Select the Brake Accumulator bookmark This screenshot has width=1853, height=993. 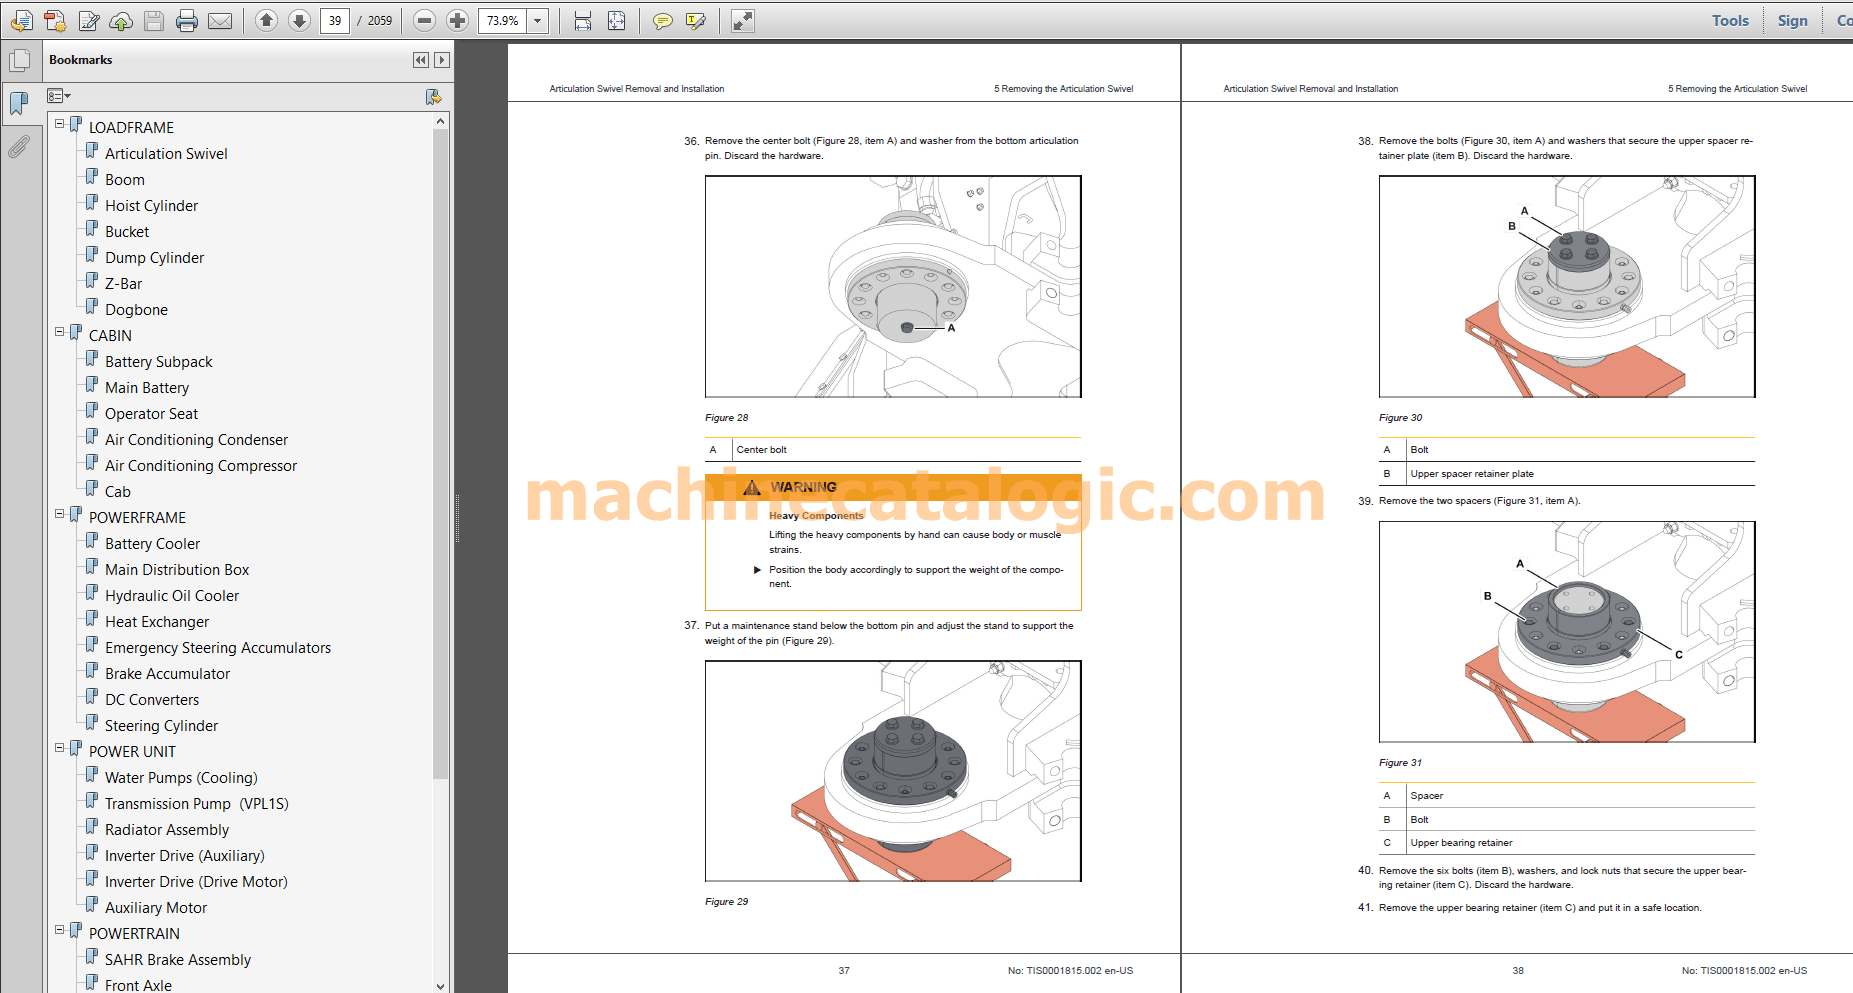[x=168, y=674]
